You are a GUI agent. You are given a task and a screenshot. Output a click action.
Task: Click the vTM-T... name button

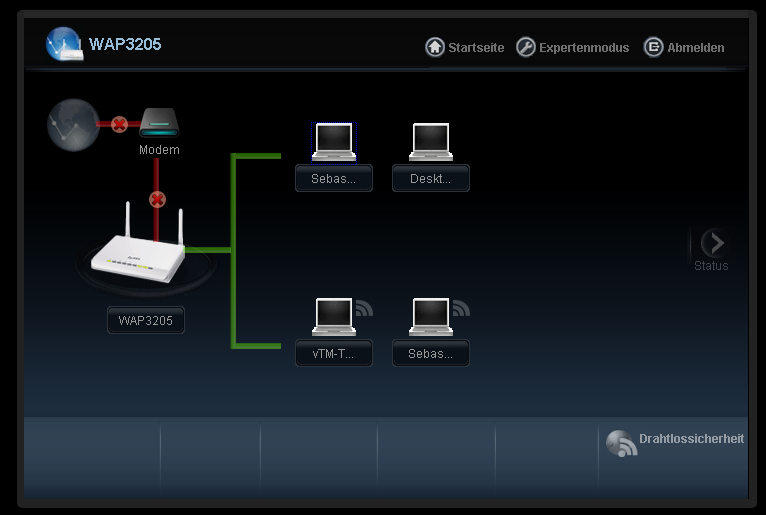pos(334,353)
